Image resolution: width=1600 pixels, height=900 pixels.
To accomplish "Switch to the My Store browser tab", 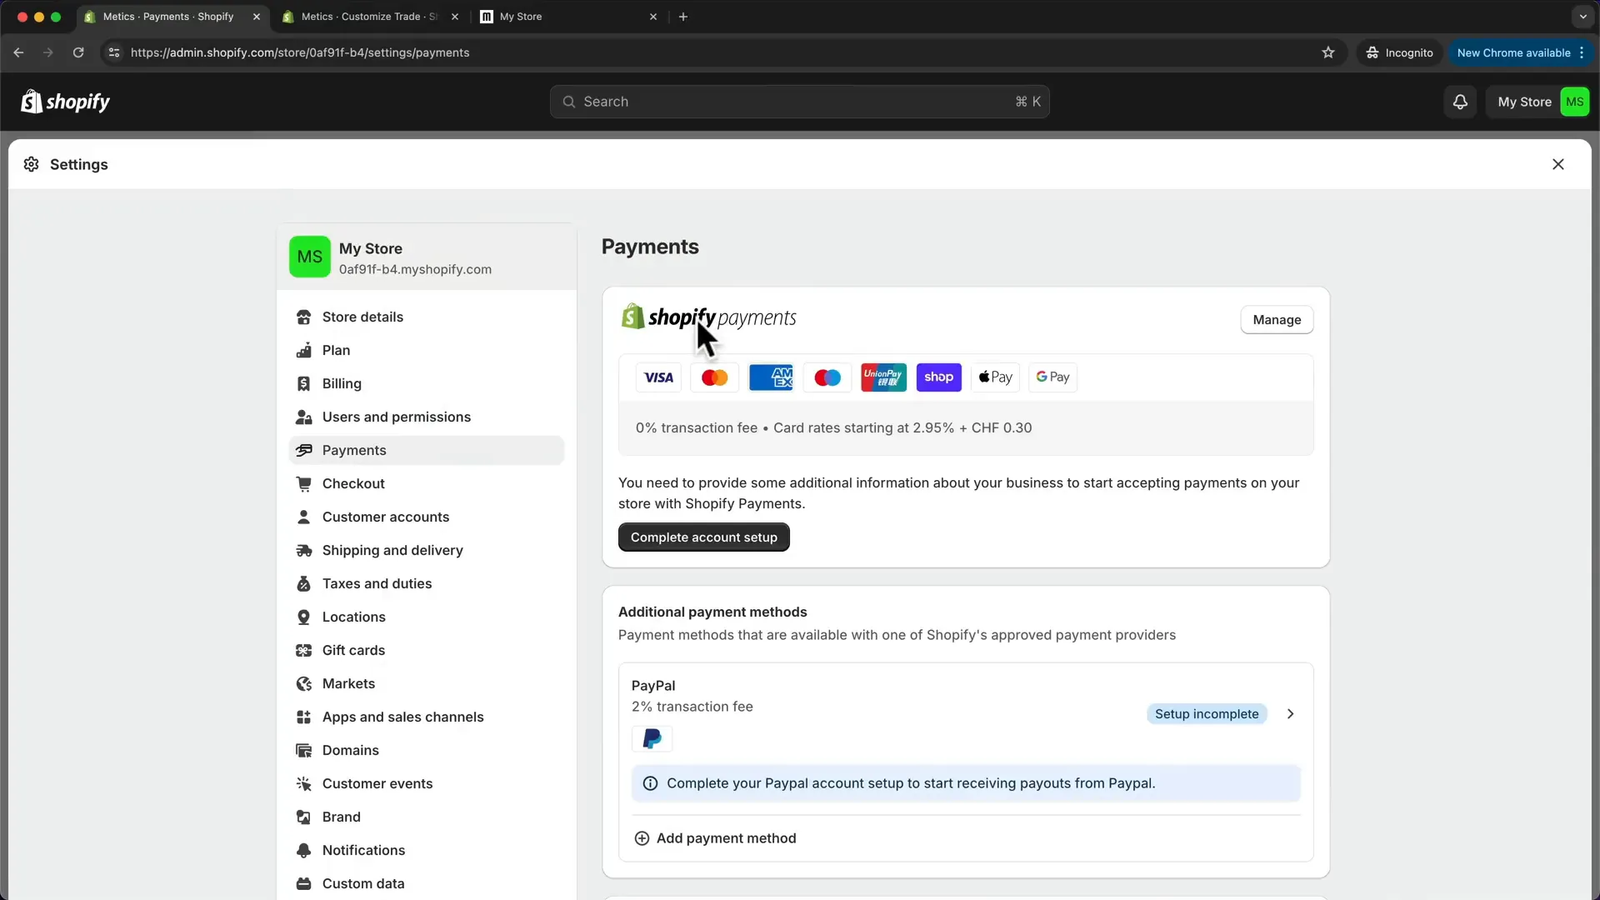I will coord(568,17).
